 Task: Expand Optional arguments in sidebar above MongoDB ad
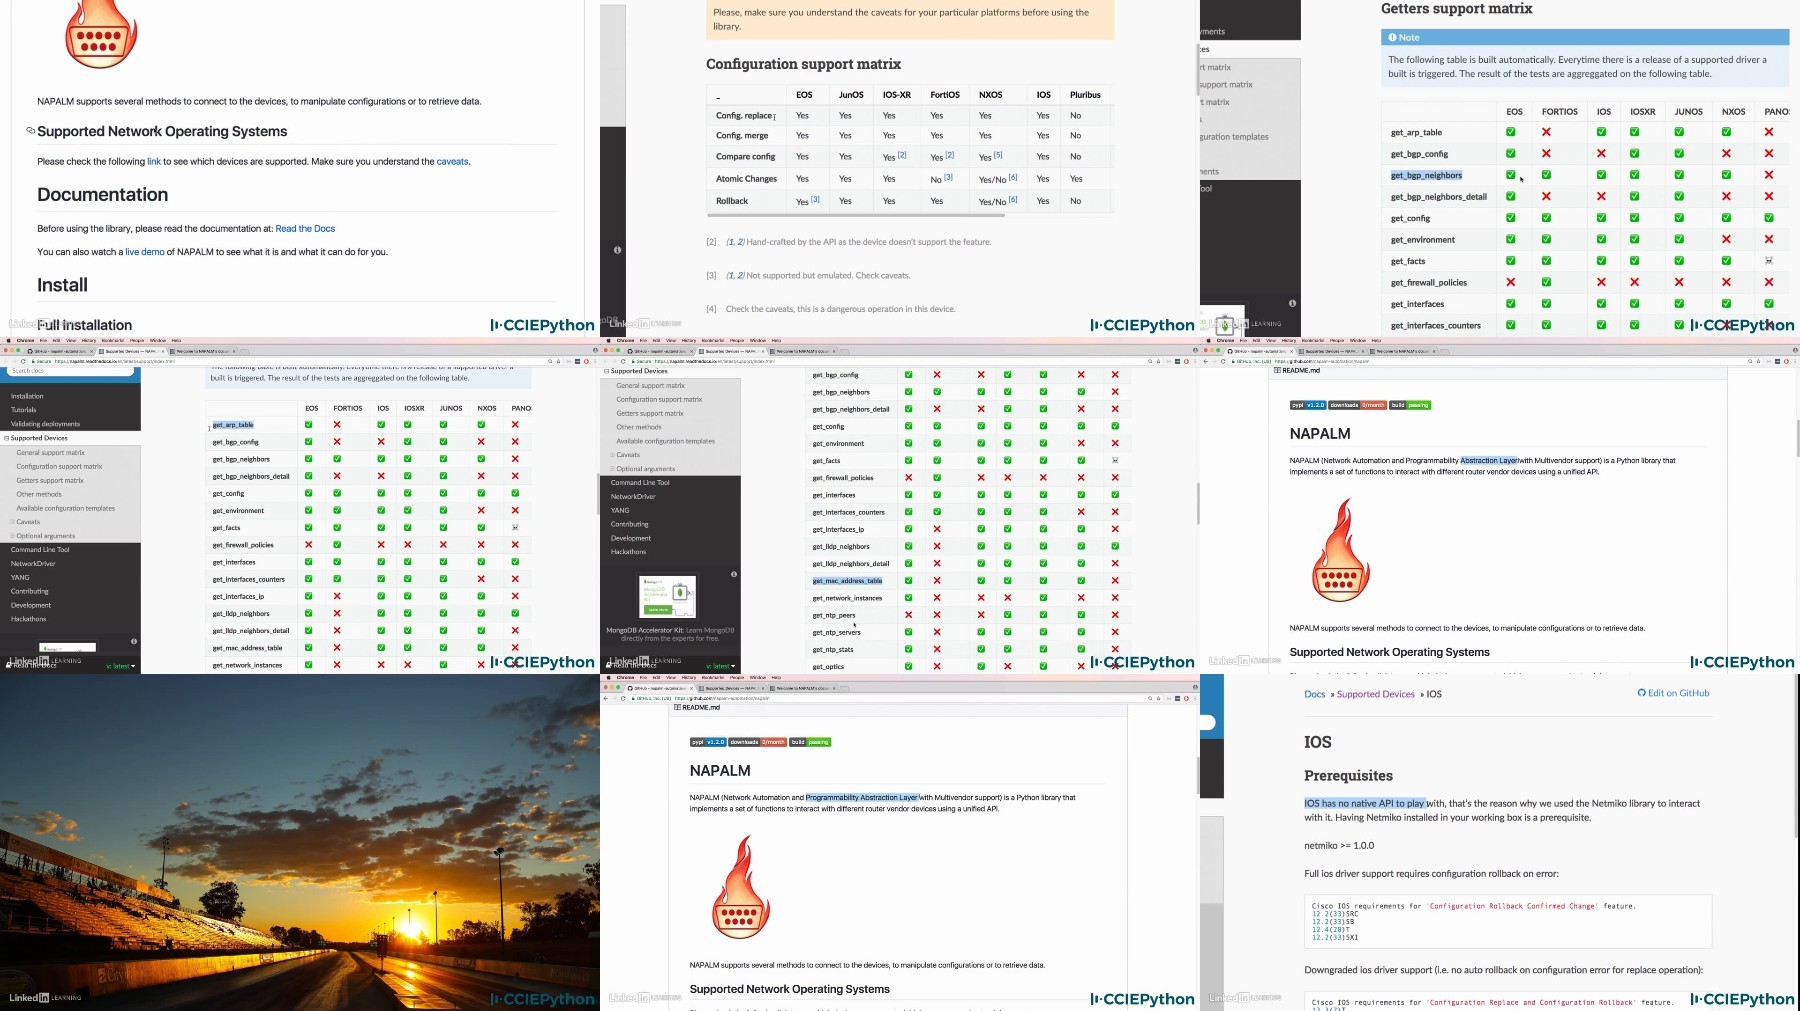pyautogui.click(x=612, y=469)
